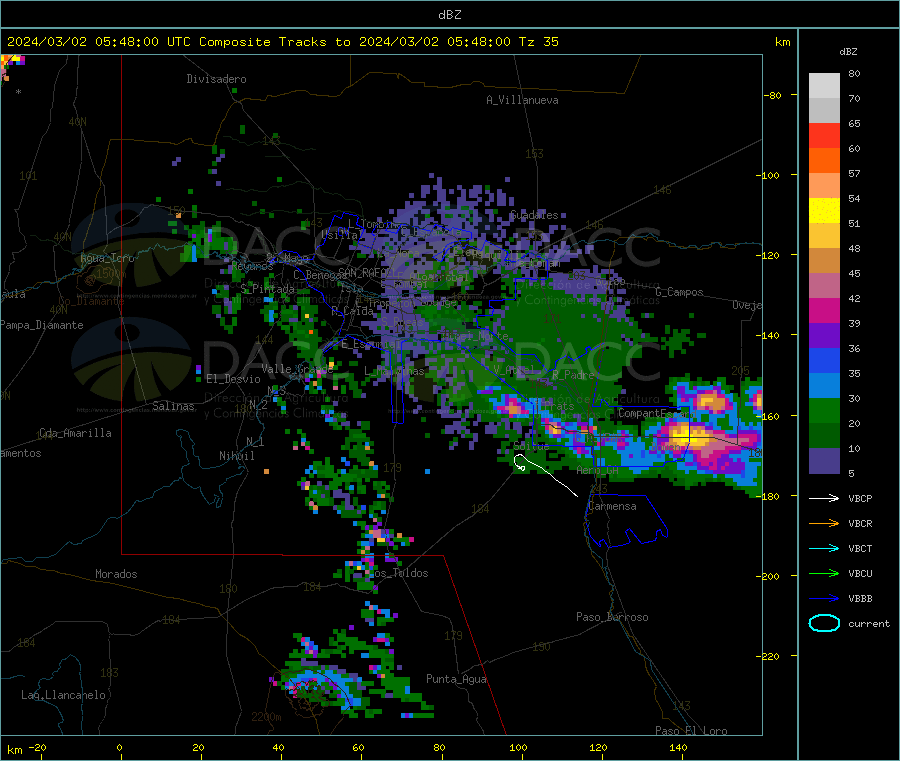900x761 pixels.
Task: Click the '2200m' elevation label near bottom
Action: click(x=266, y=717)
